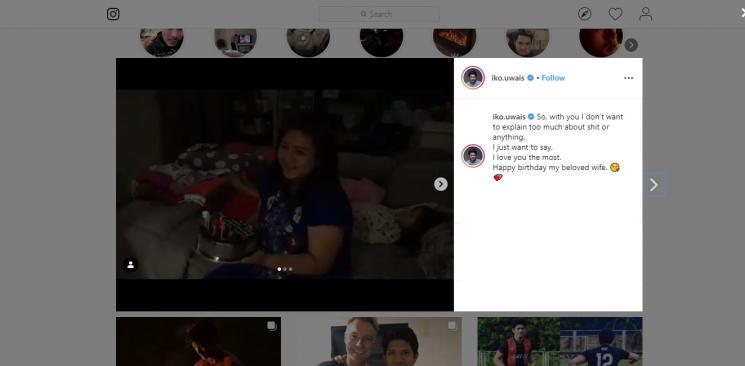This screenshot has height=366, width=745.
Task: Open the Instagram home logo
Action: click(113, 14)
